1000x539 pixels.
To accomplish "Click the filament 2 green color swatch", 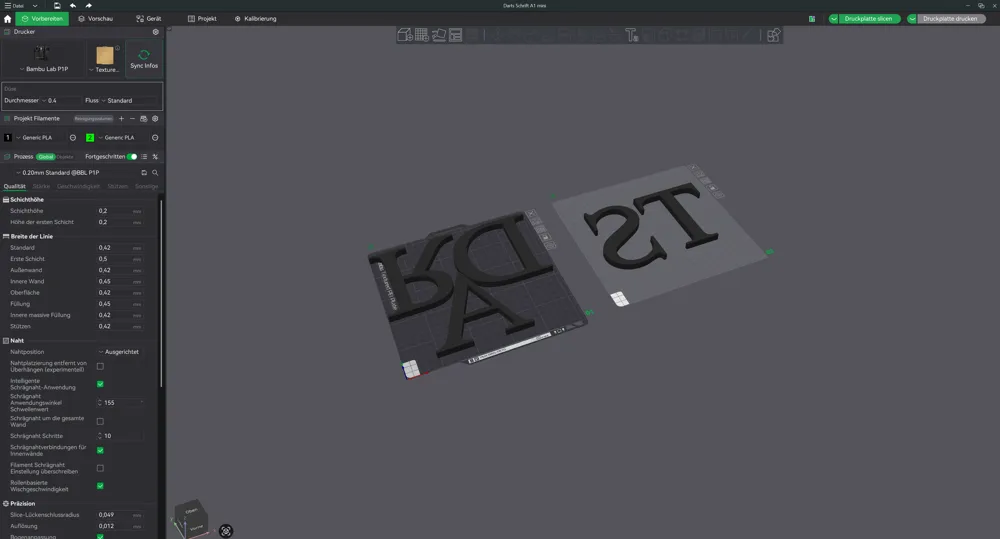I will pos(90,138).
